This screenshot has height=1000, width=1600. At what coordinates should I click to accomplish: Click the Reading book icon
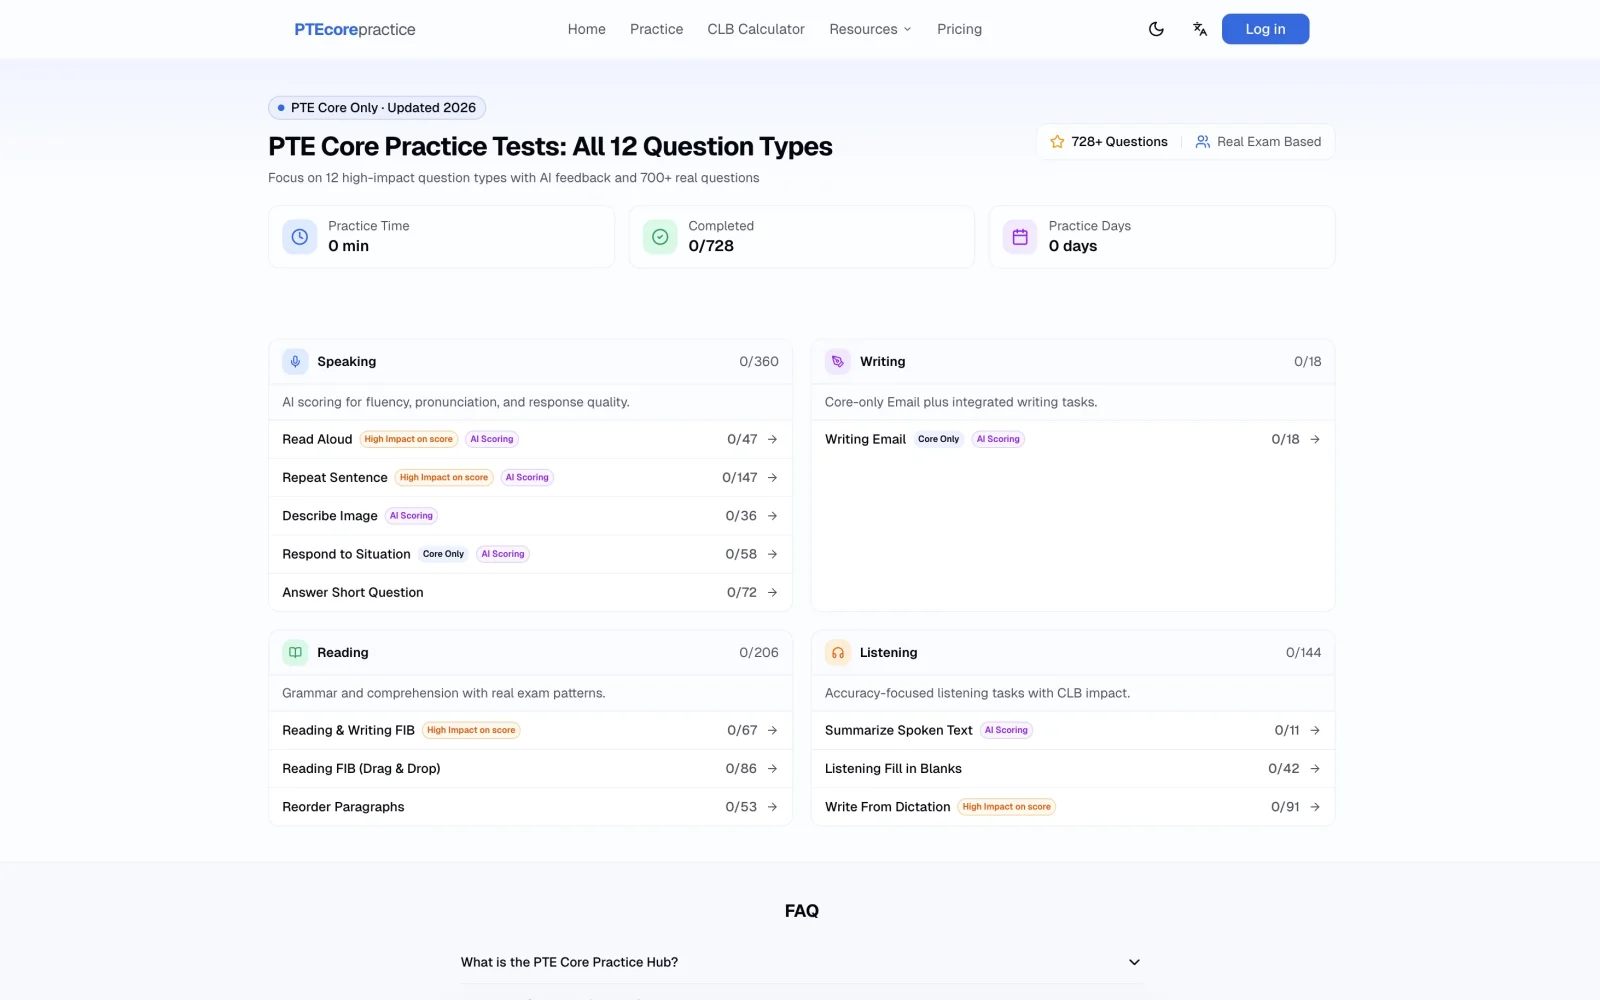(295, 653)
